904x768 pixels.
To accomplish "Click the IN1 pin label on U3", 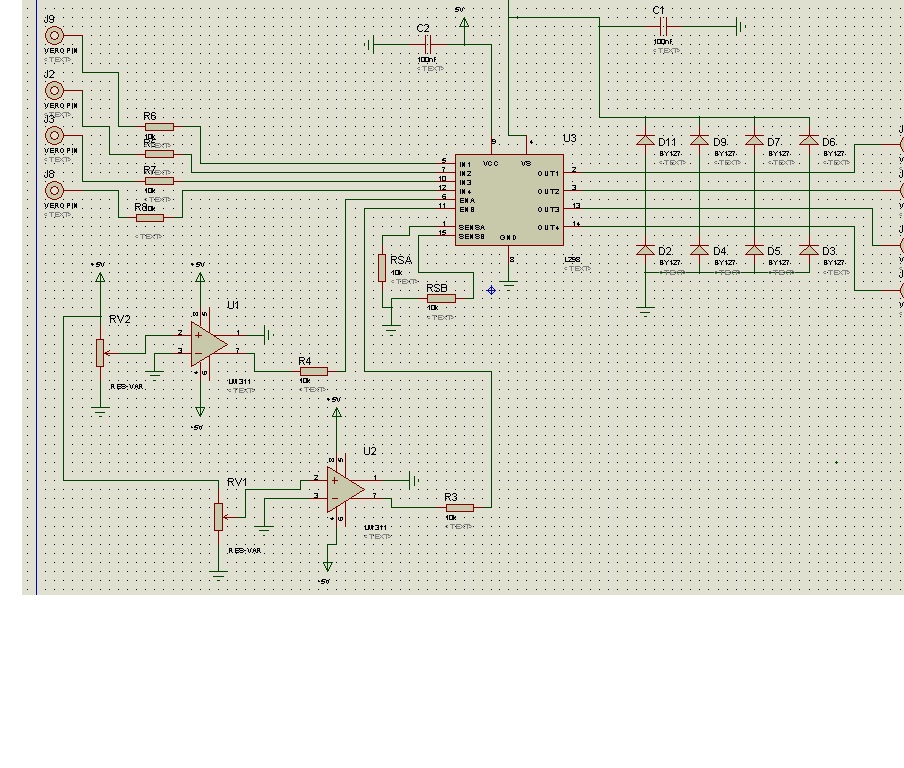I will (465, 164).
